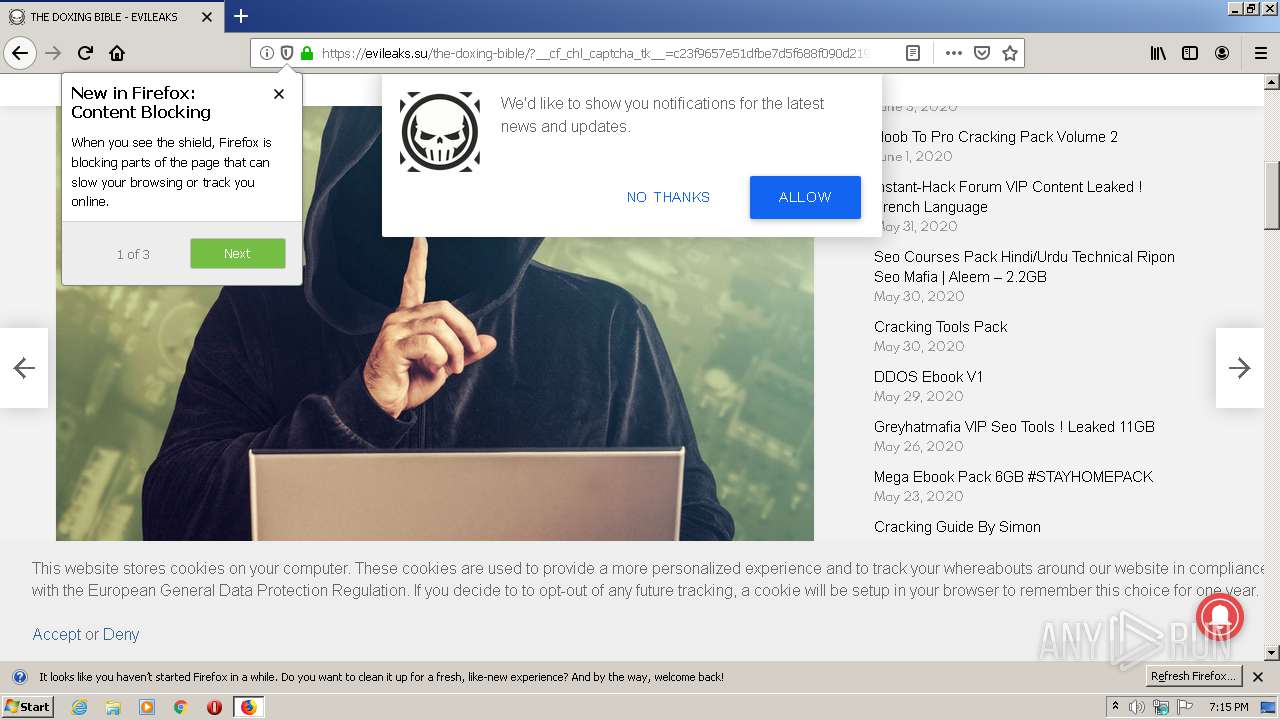Toggle reader view icon
Viewport: 1280px width, 720px height.
point(913,53)
